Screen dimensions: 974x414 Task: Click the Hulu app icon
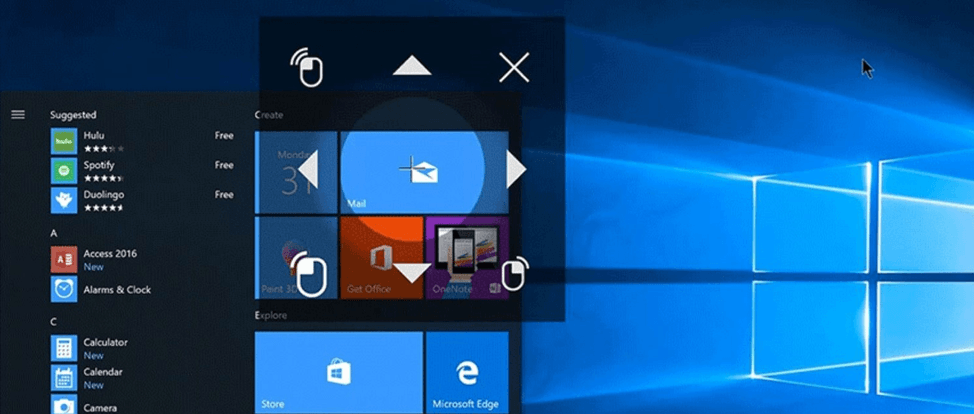click(64, 141)
